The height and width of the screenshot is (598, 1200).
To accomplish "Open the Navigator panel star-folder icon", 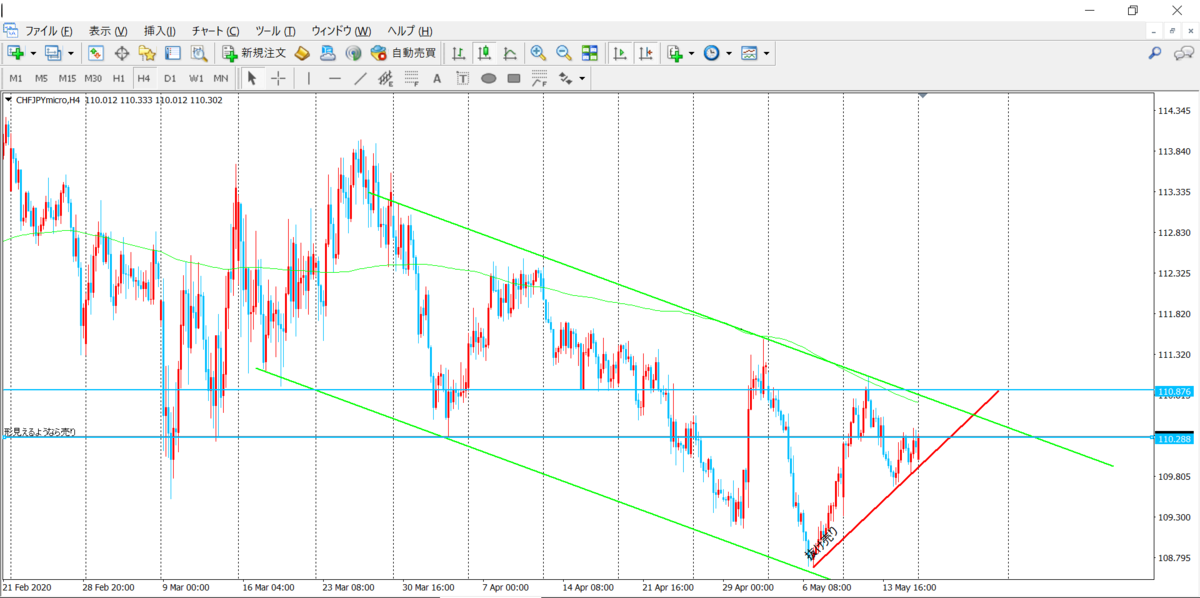I will pyautogui.click(x=147, y=53).
